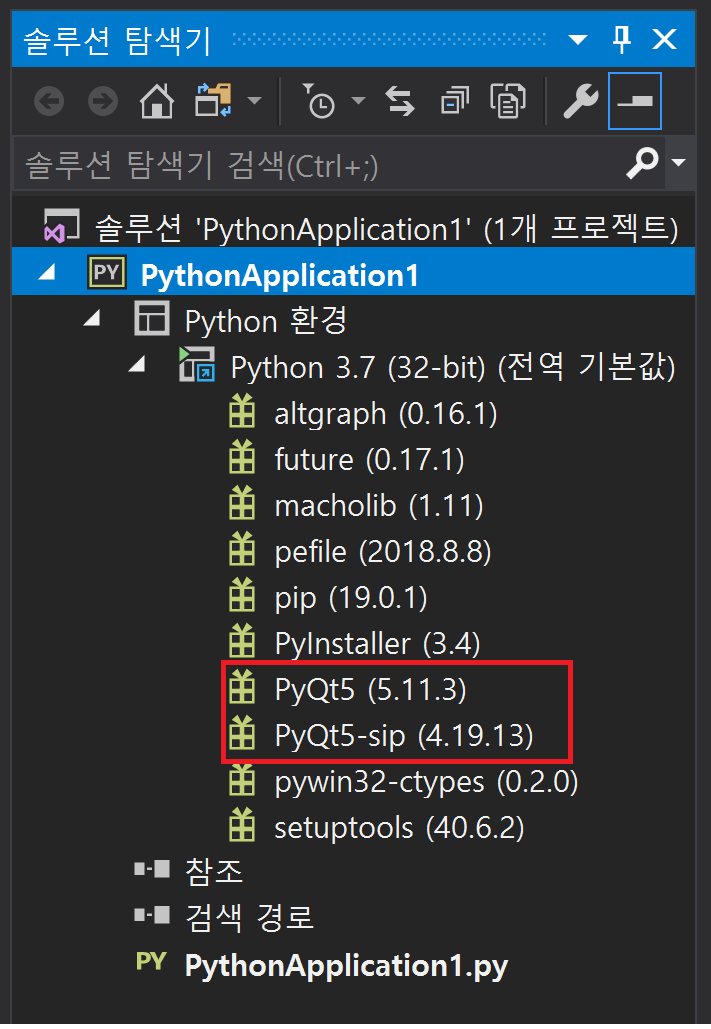Screen dimensions: 711x1029
Task: Toggle auto-hide pin in title bar
Action: pos(621,39)
